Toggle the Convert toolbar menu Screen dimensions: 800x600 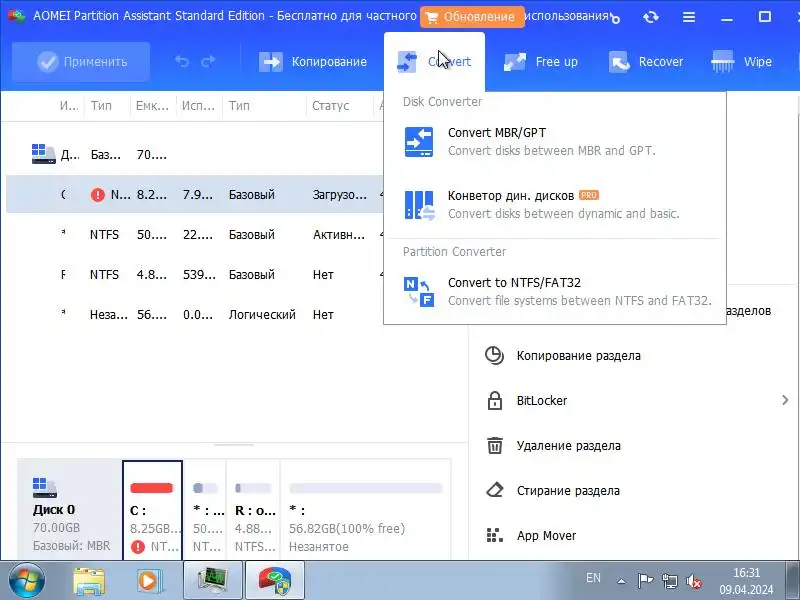coord(434,62)
